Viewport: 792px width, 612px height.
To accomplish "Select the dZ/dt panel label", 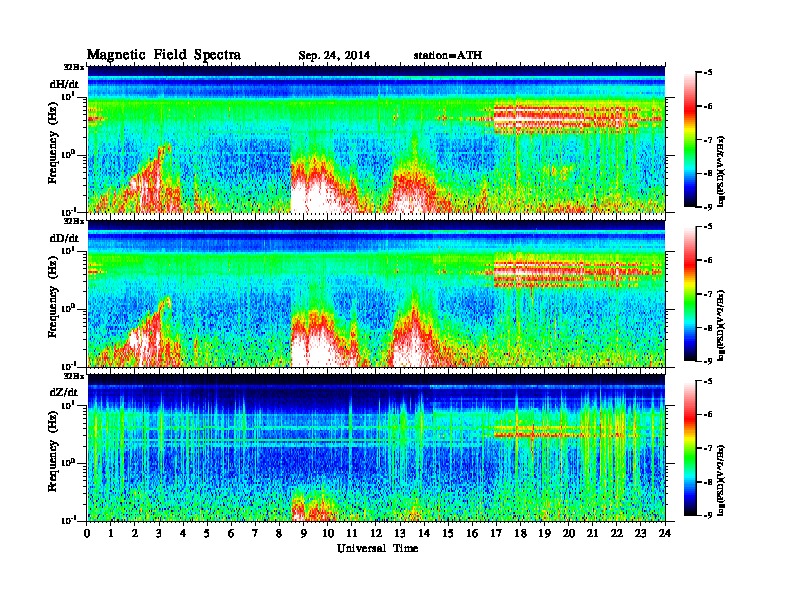I will tap(64, 392).
